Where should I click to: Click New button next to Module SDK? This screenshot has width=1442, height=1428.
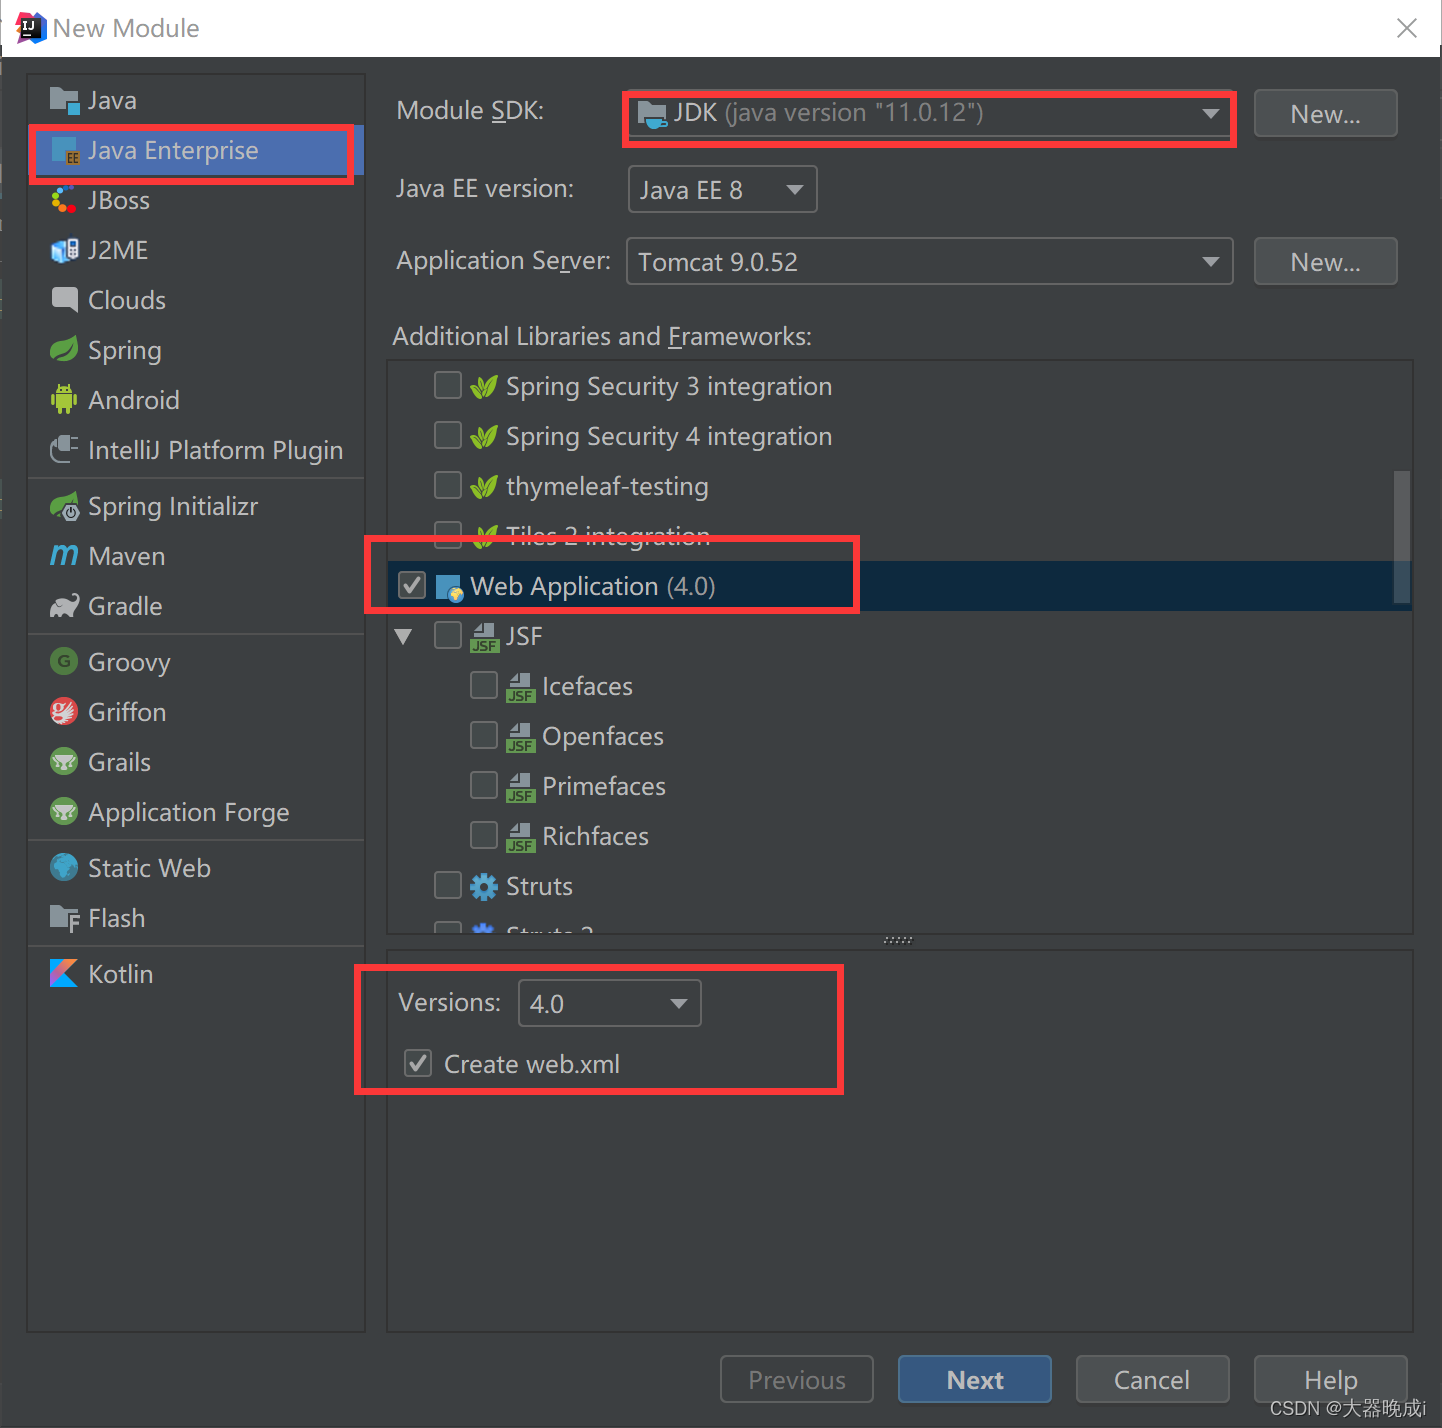pyautogui.click(x=1325, y=114)
